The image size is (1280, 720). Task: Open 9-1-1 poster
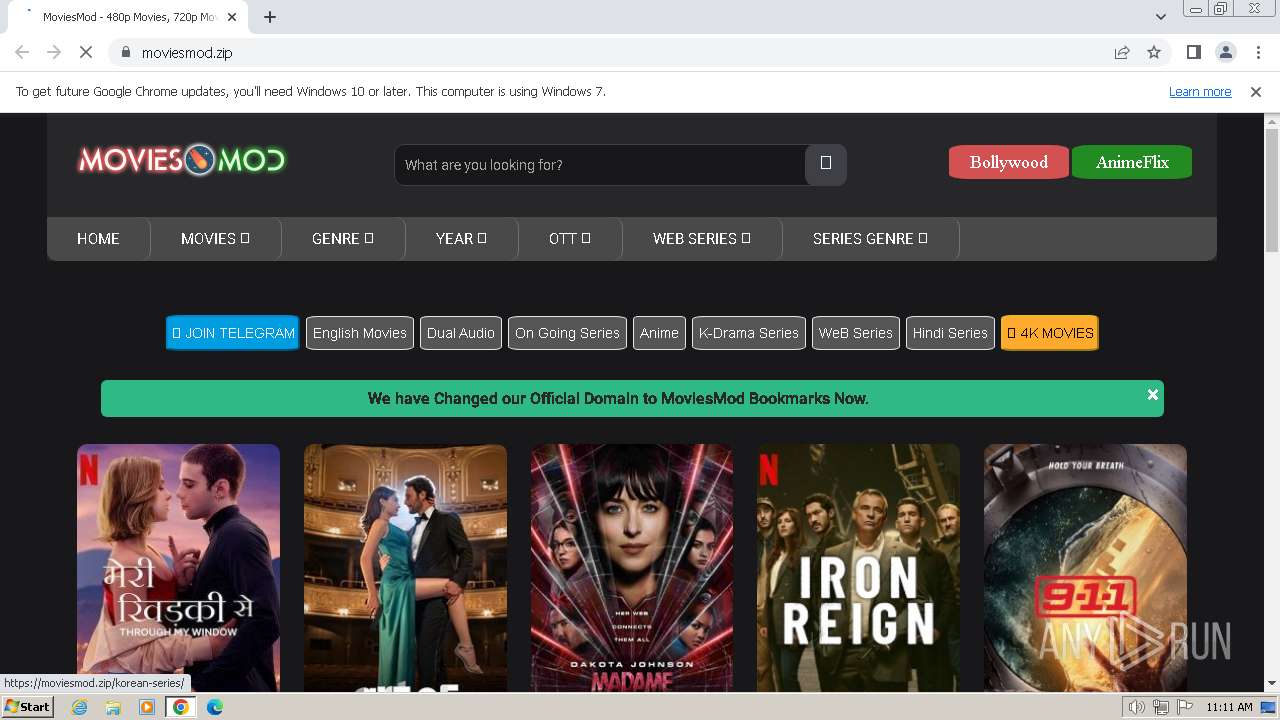pos(1085,568)
